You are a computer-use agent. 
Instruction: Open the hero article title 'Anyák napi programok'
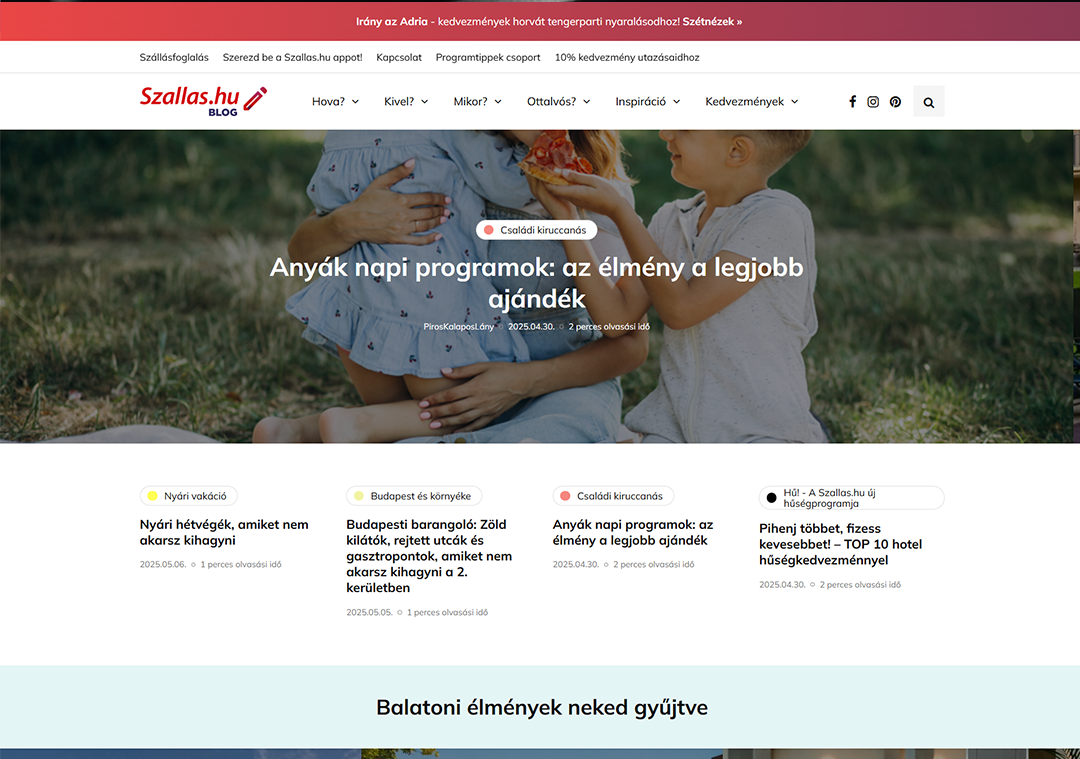tap(537, 282)
